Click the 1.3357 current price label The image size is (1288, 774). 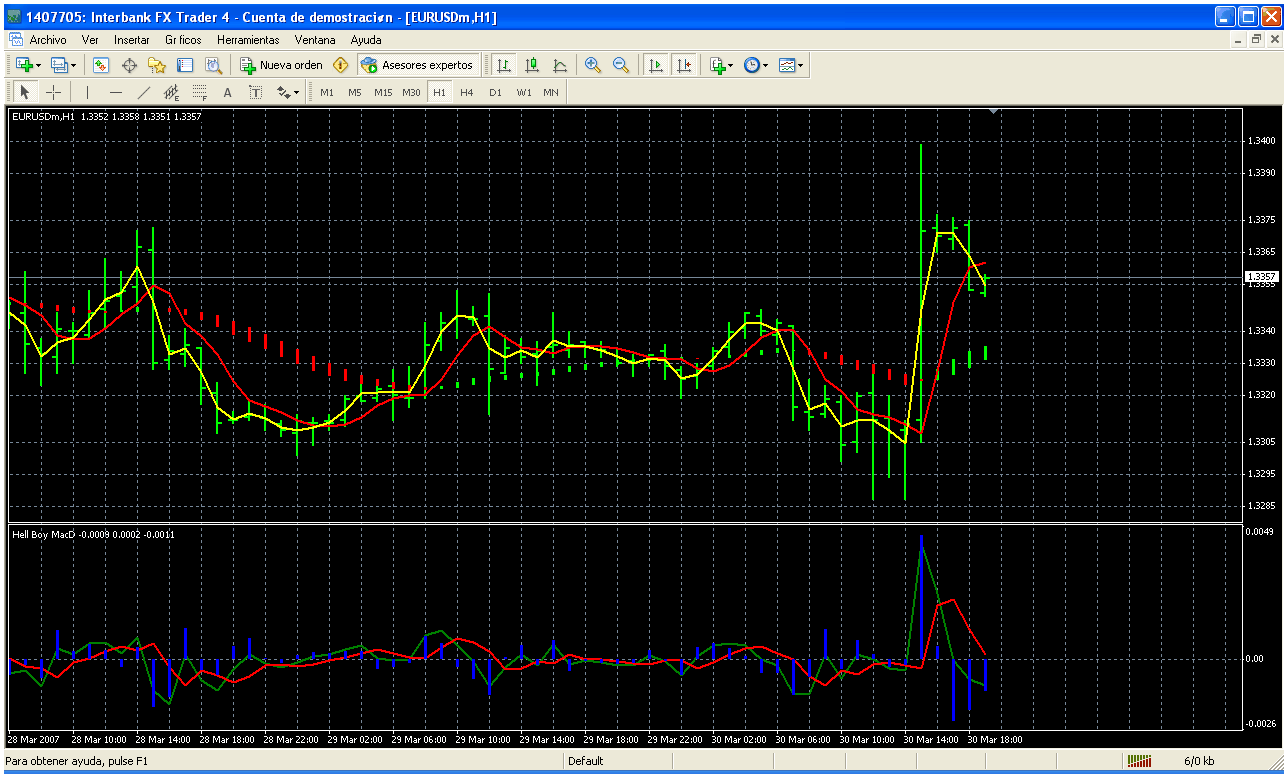(x=1260, y=276)
